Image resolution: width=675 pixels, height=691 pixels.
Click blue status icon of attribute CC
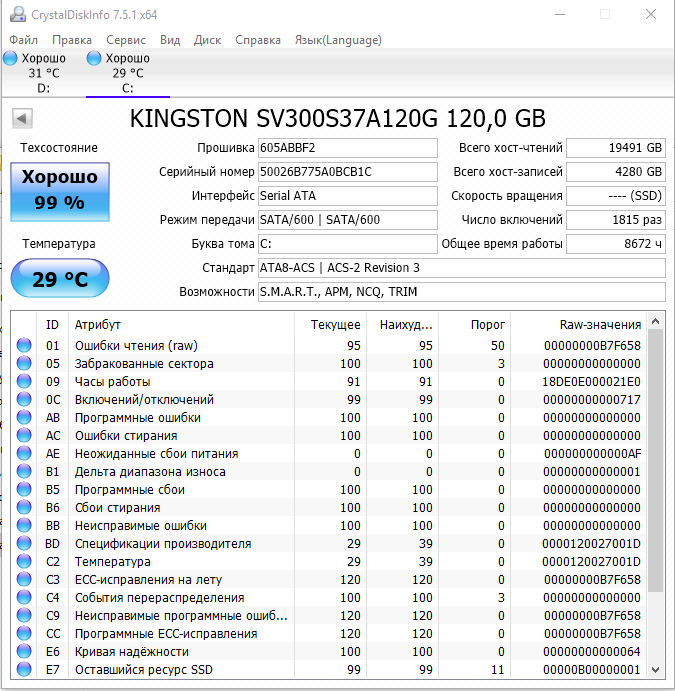[24, 634]
